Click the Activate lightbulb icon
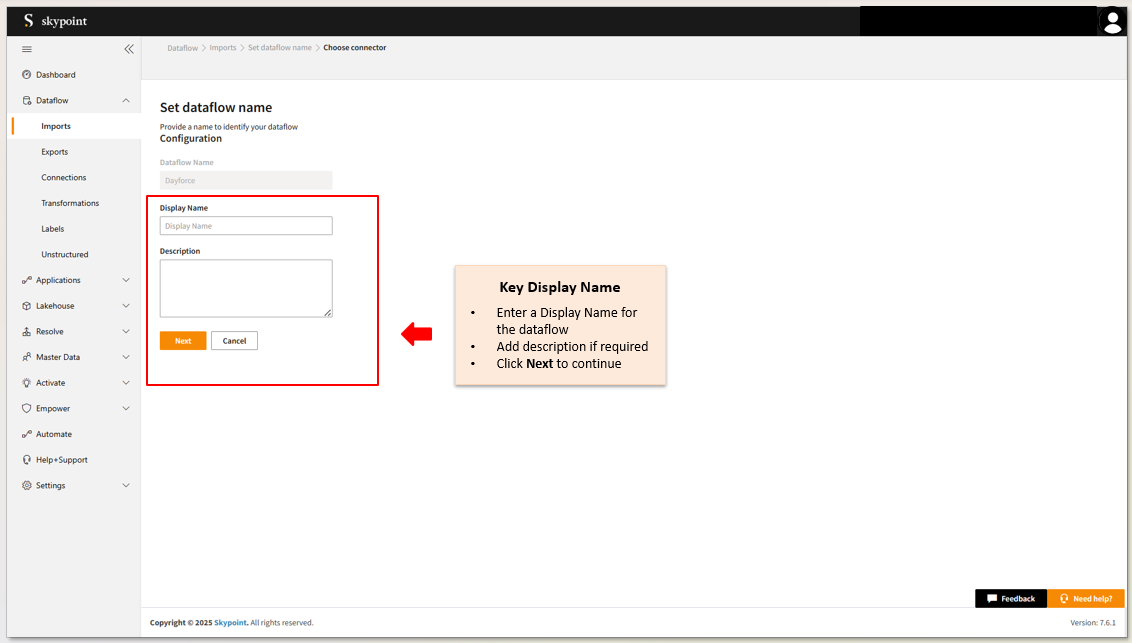1132x643 pixels. pos(27,383)
